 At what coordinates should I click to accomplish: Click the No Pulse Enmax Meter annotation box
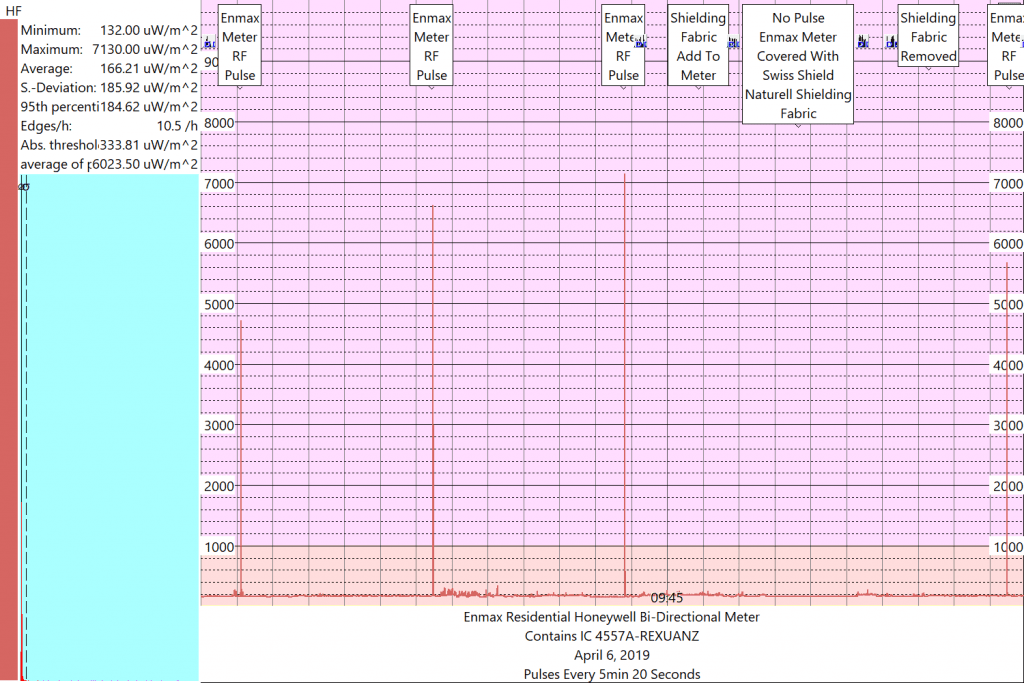pyautogui.click(x=798, y=65)
